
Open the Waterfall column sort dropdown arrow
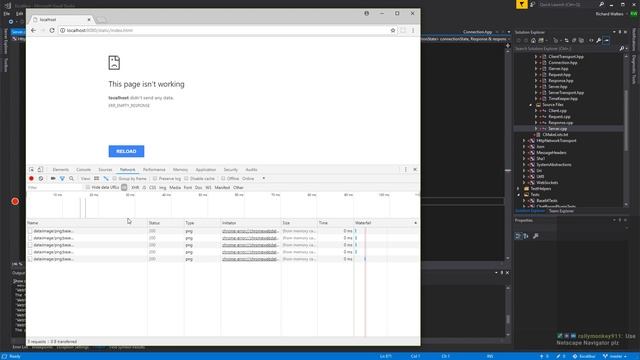click(x=416, y=223)
